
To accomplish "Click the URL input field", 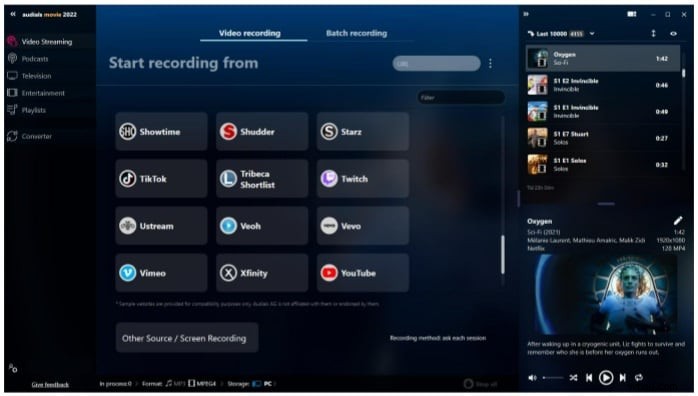I will click(436, 64).
